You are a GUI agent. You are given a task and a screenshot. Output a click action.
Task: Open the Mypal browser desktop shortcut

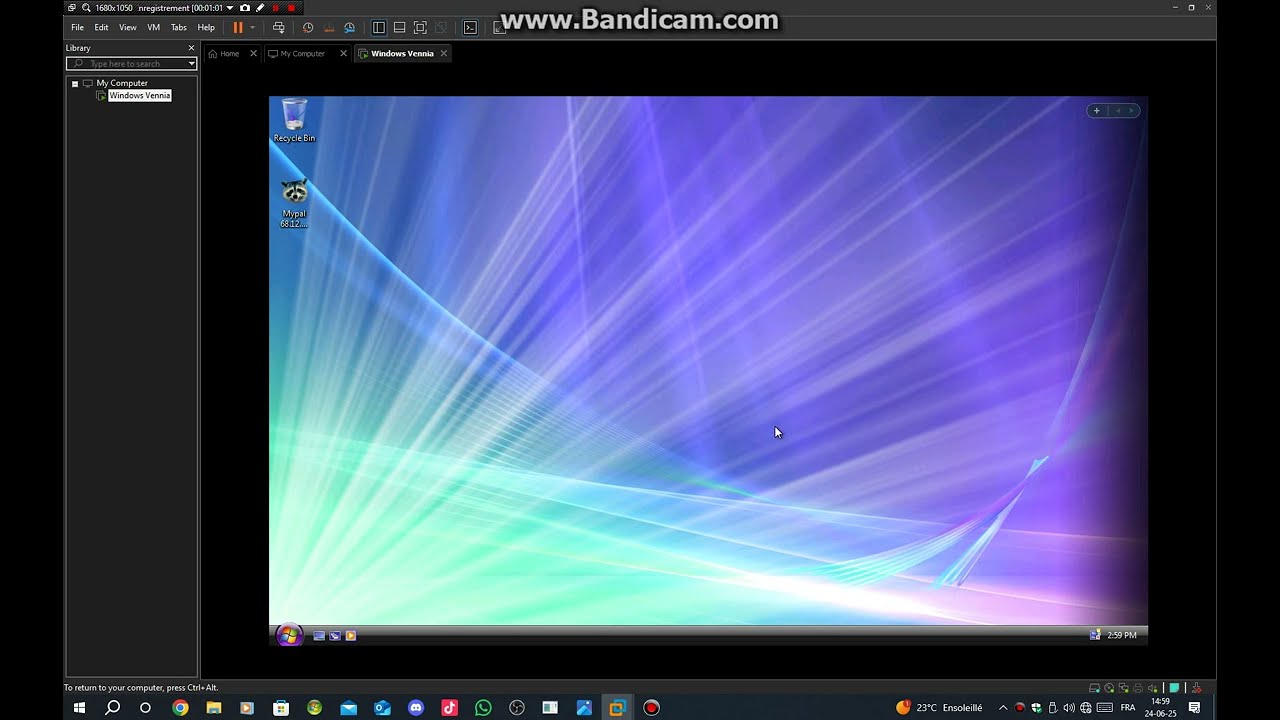(294, 203)
